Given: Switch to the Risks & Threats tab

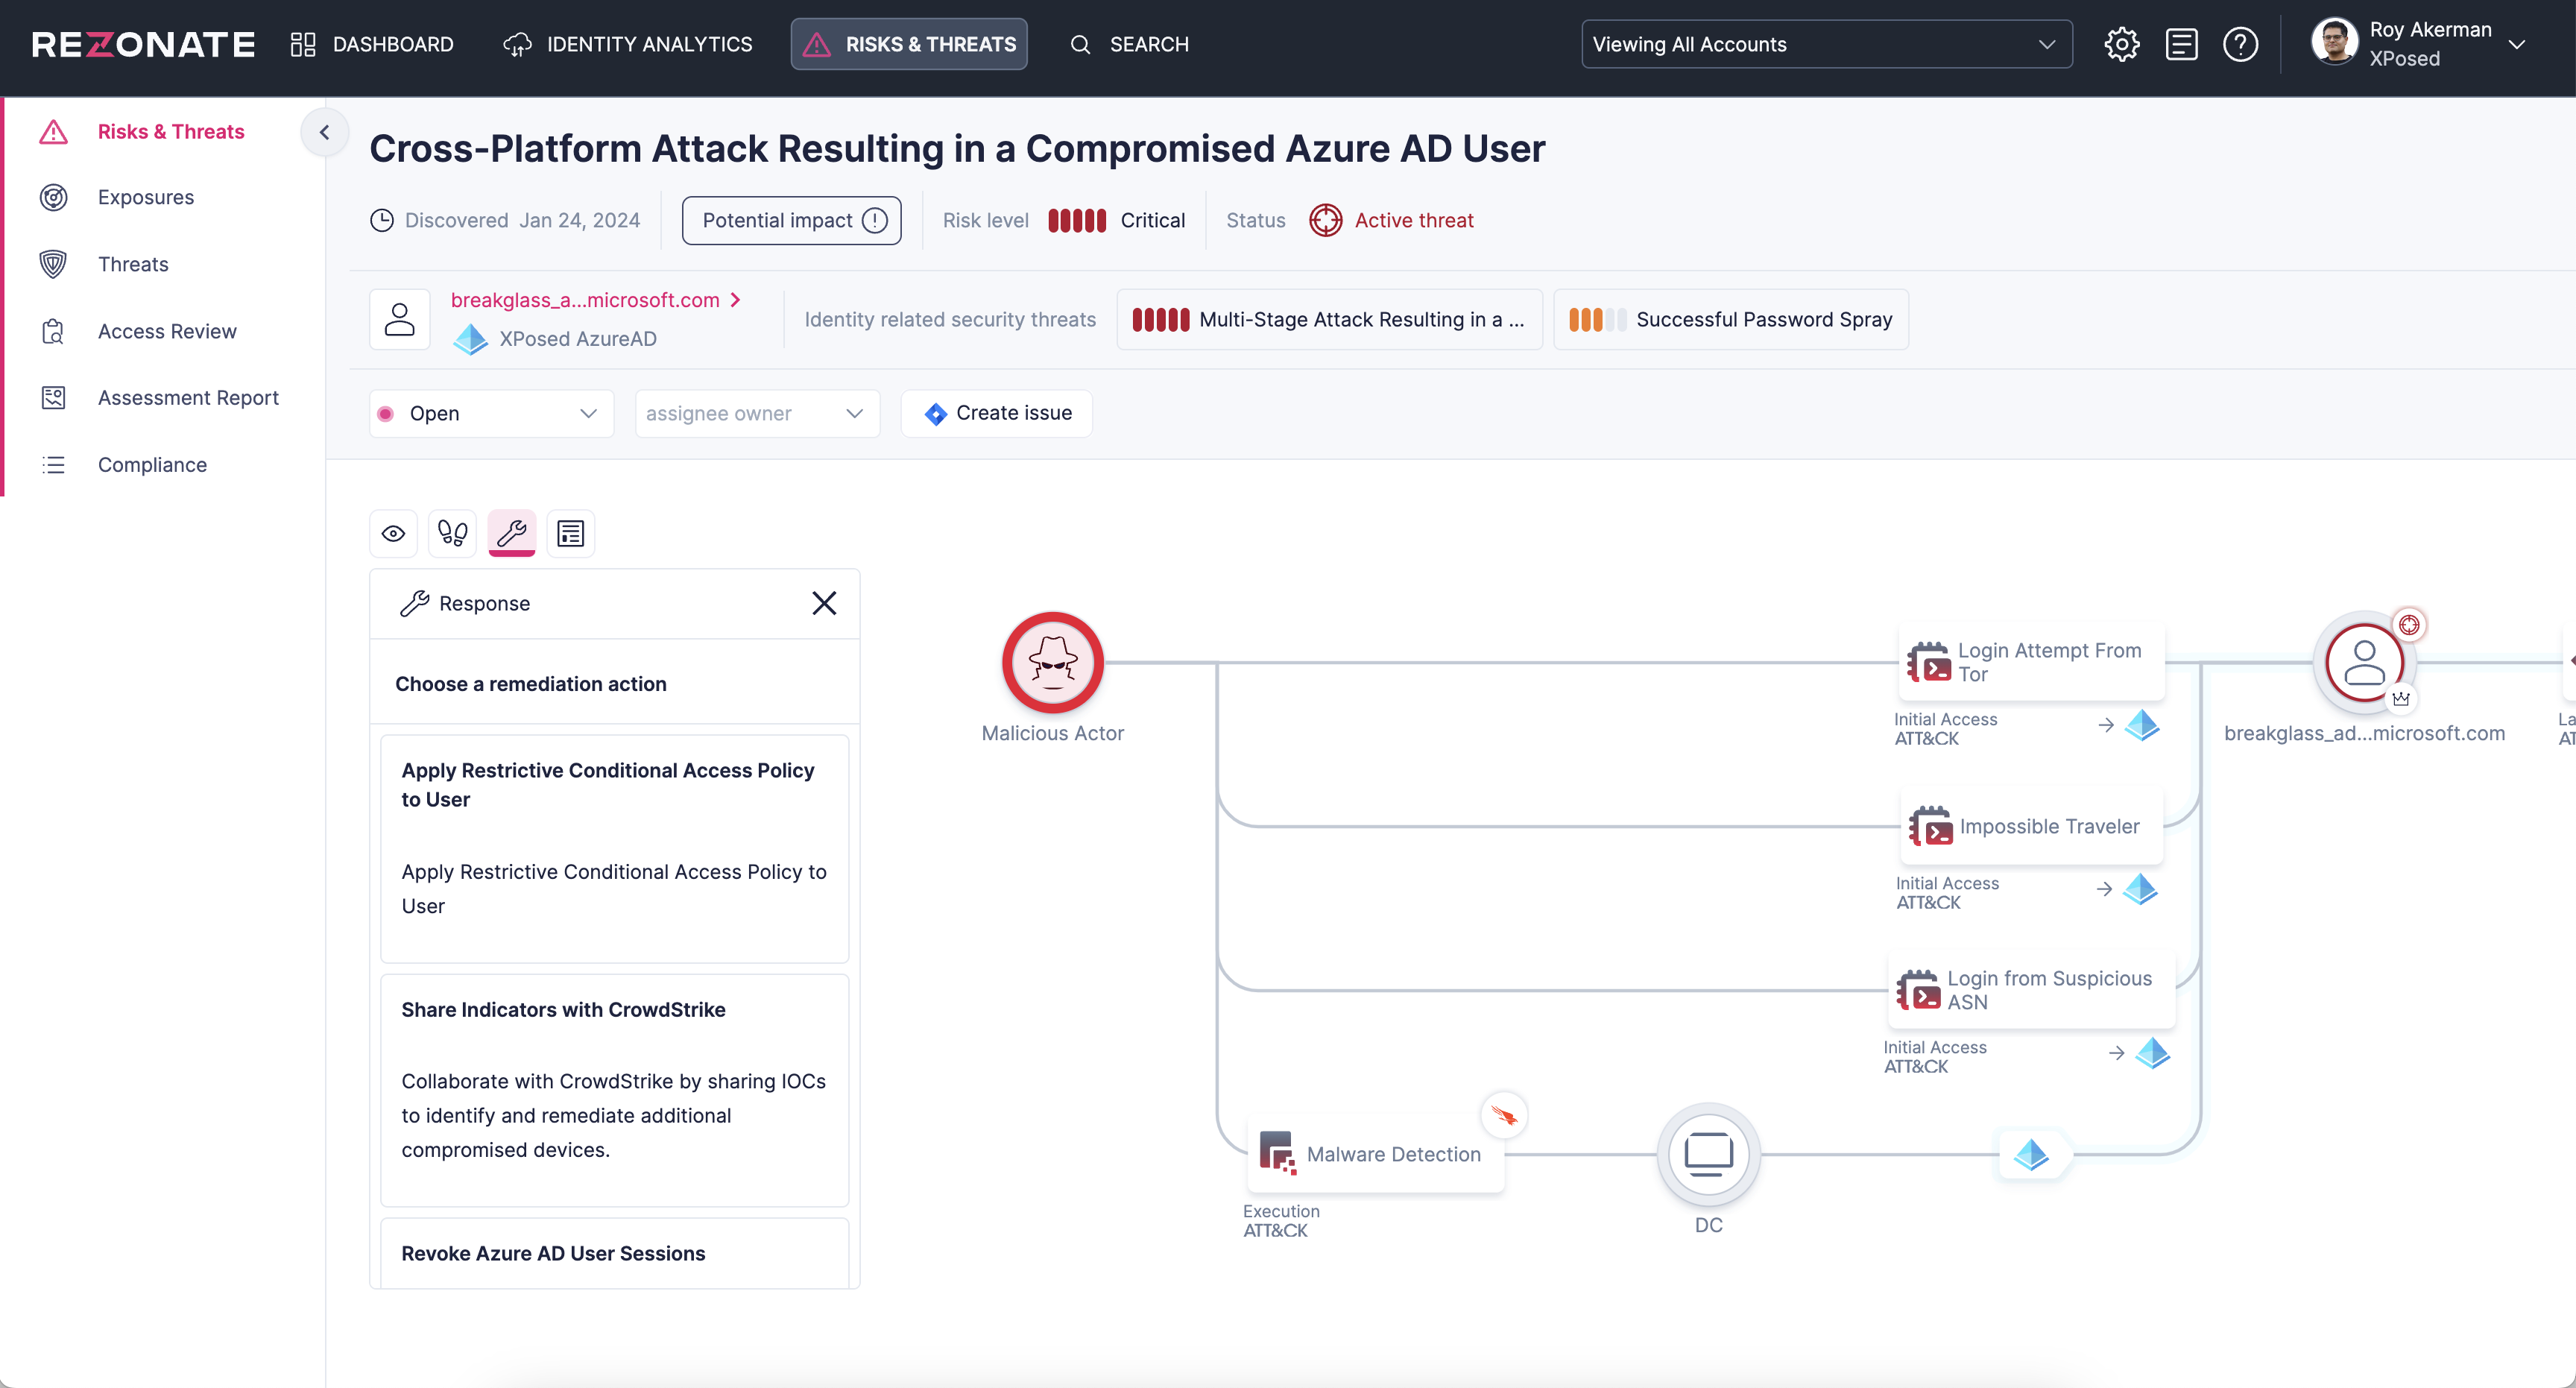Looking at the screenshot, I should pos(908,44).
